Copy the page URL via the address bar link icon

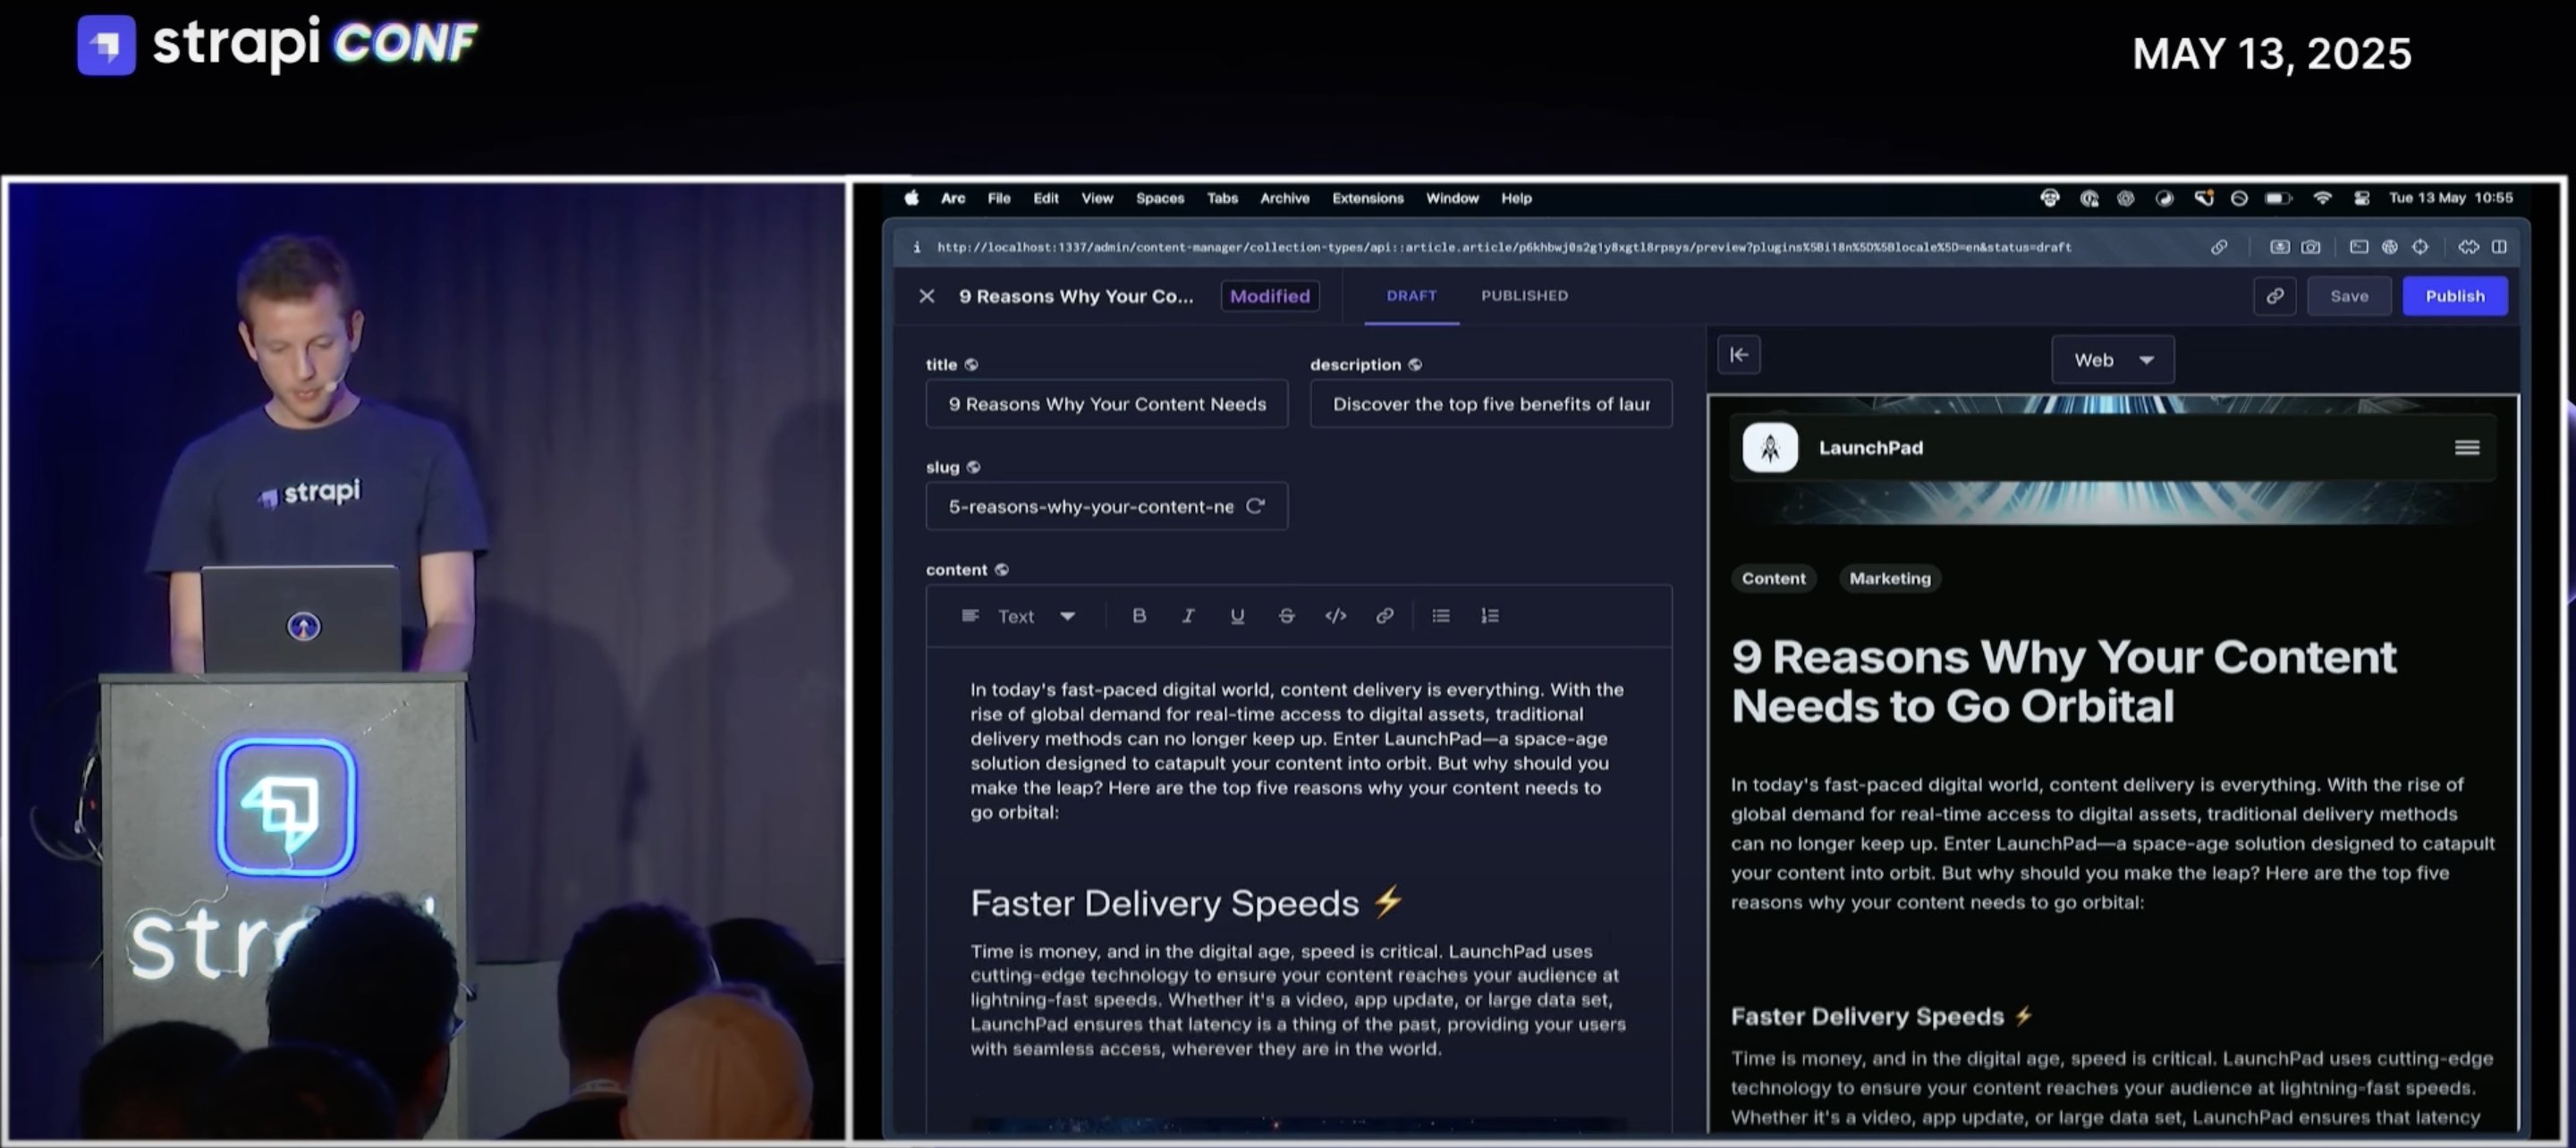click(x=2219, y=247)
